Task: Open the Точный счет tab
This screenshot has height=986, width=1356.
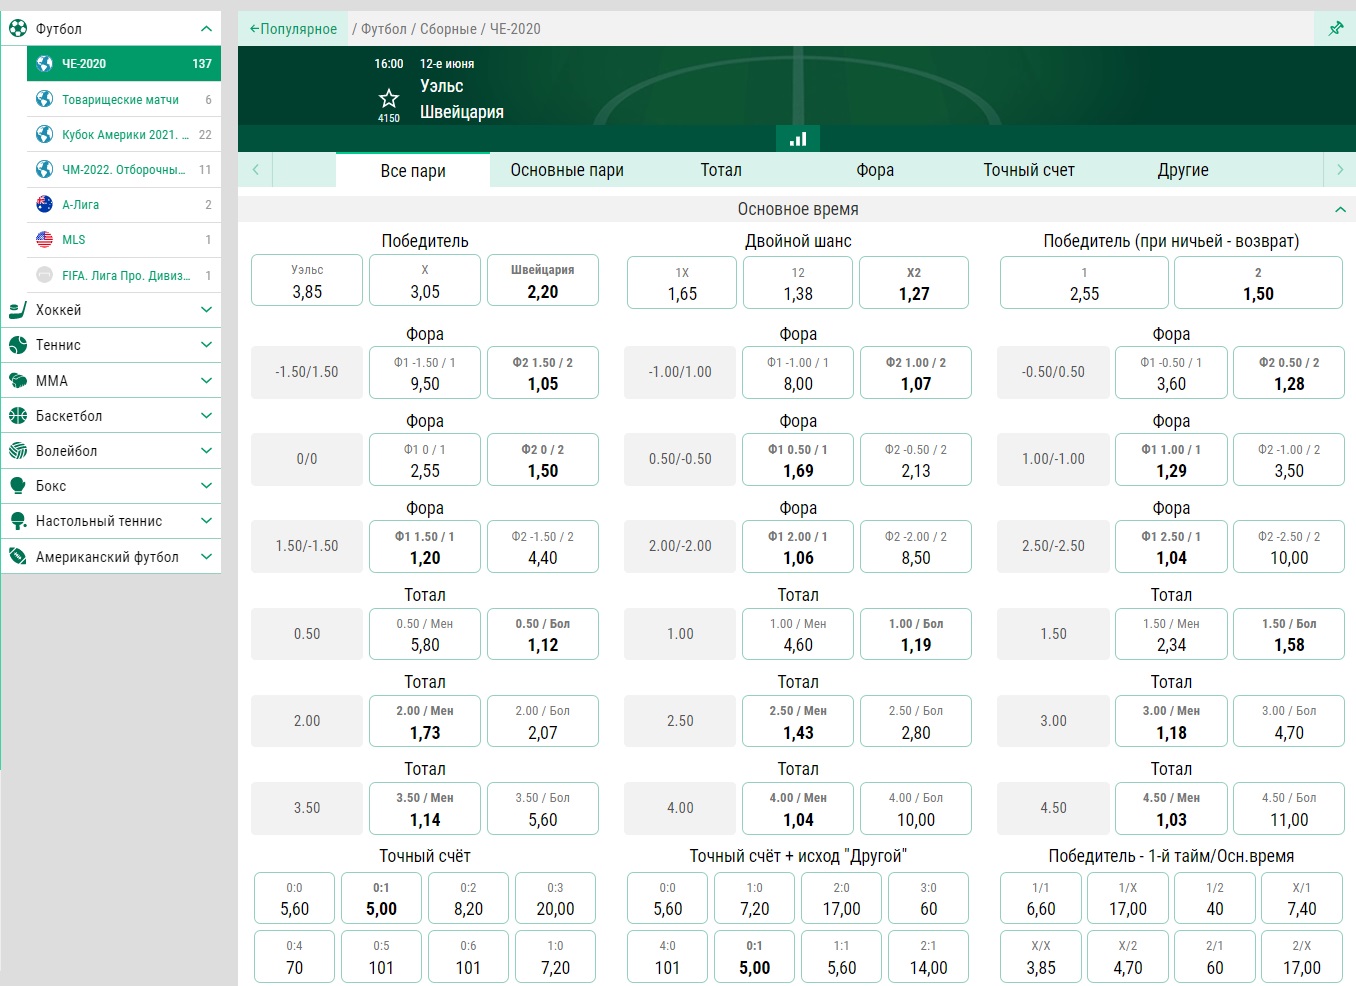Action: pos(1029,170)
